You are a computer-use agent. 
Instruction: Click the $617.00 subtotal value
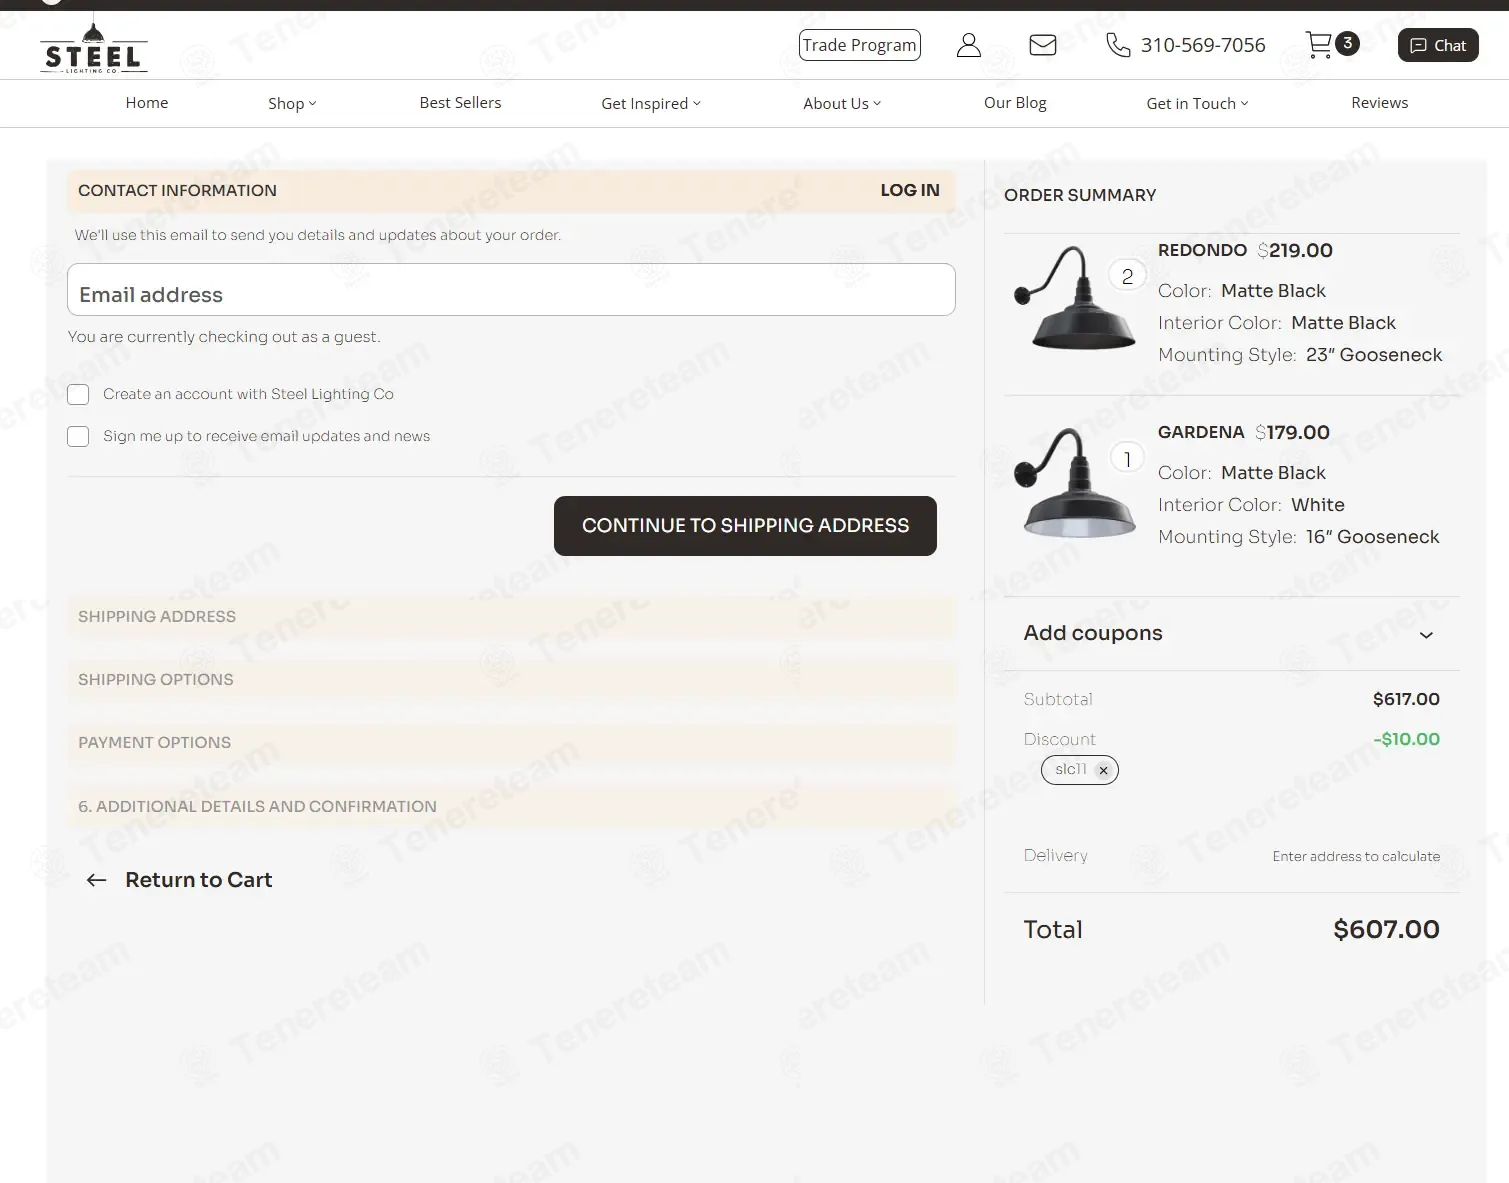[1406, 699]
